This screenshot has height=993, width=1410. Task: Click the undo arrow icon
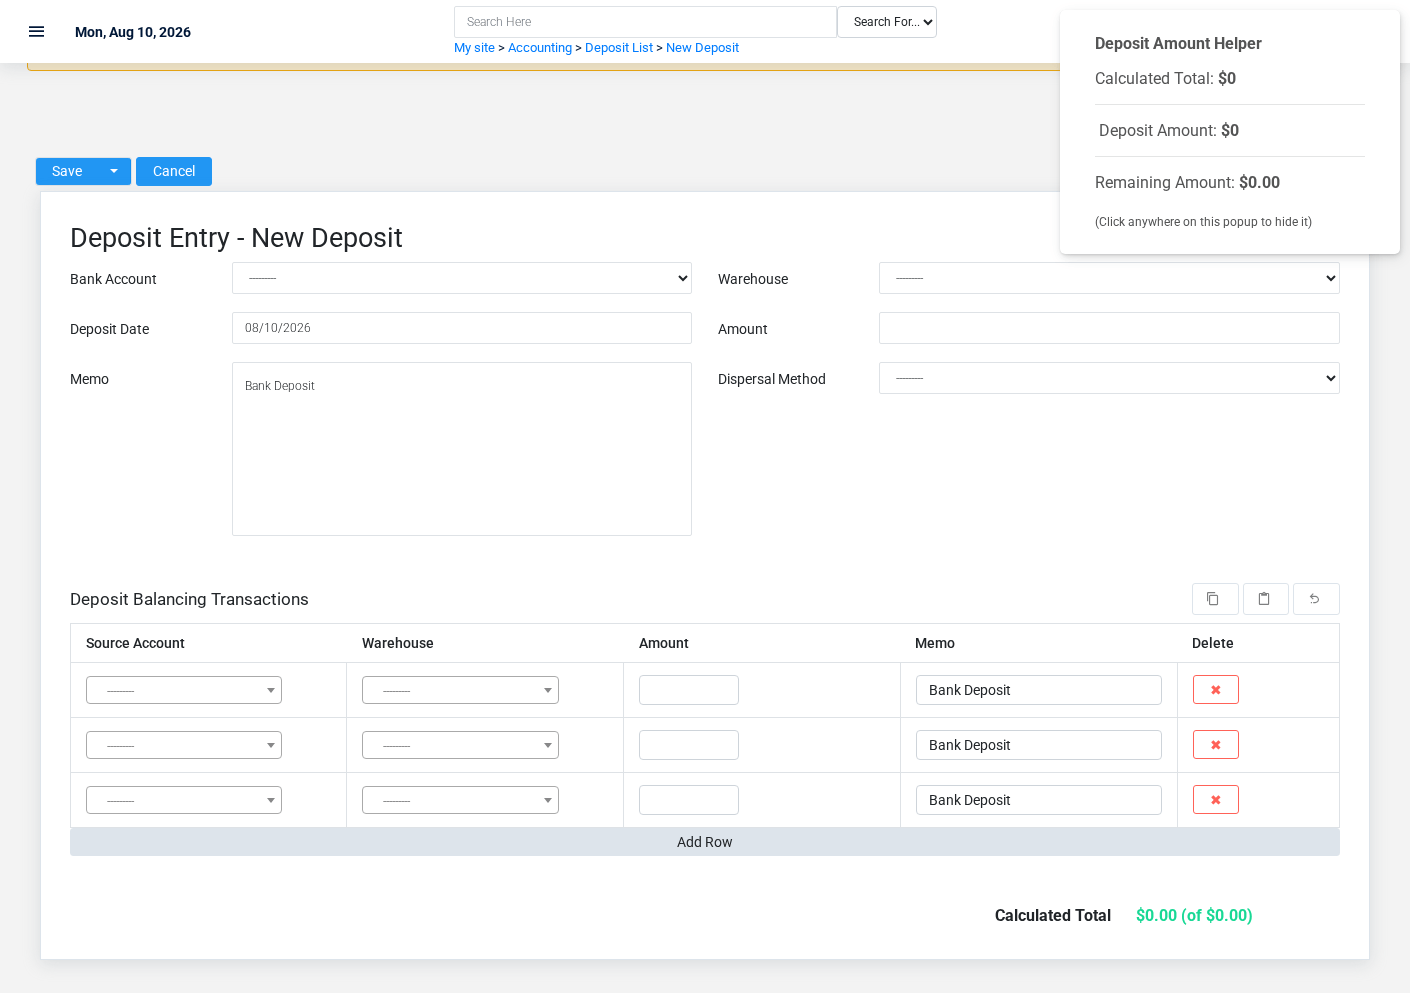[x=1316, y=599]
